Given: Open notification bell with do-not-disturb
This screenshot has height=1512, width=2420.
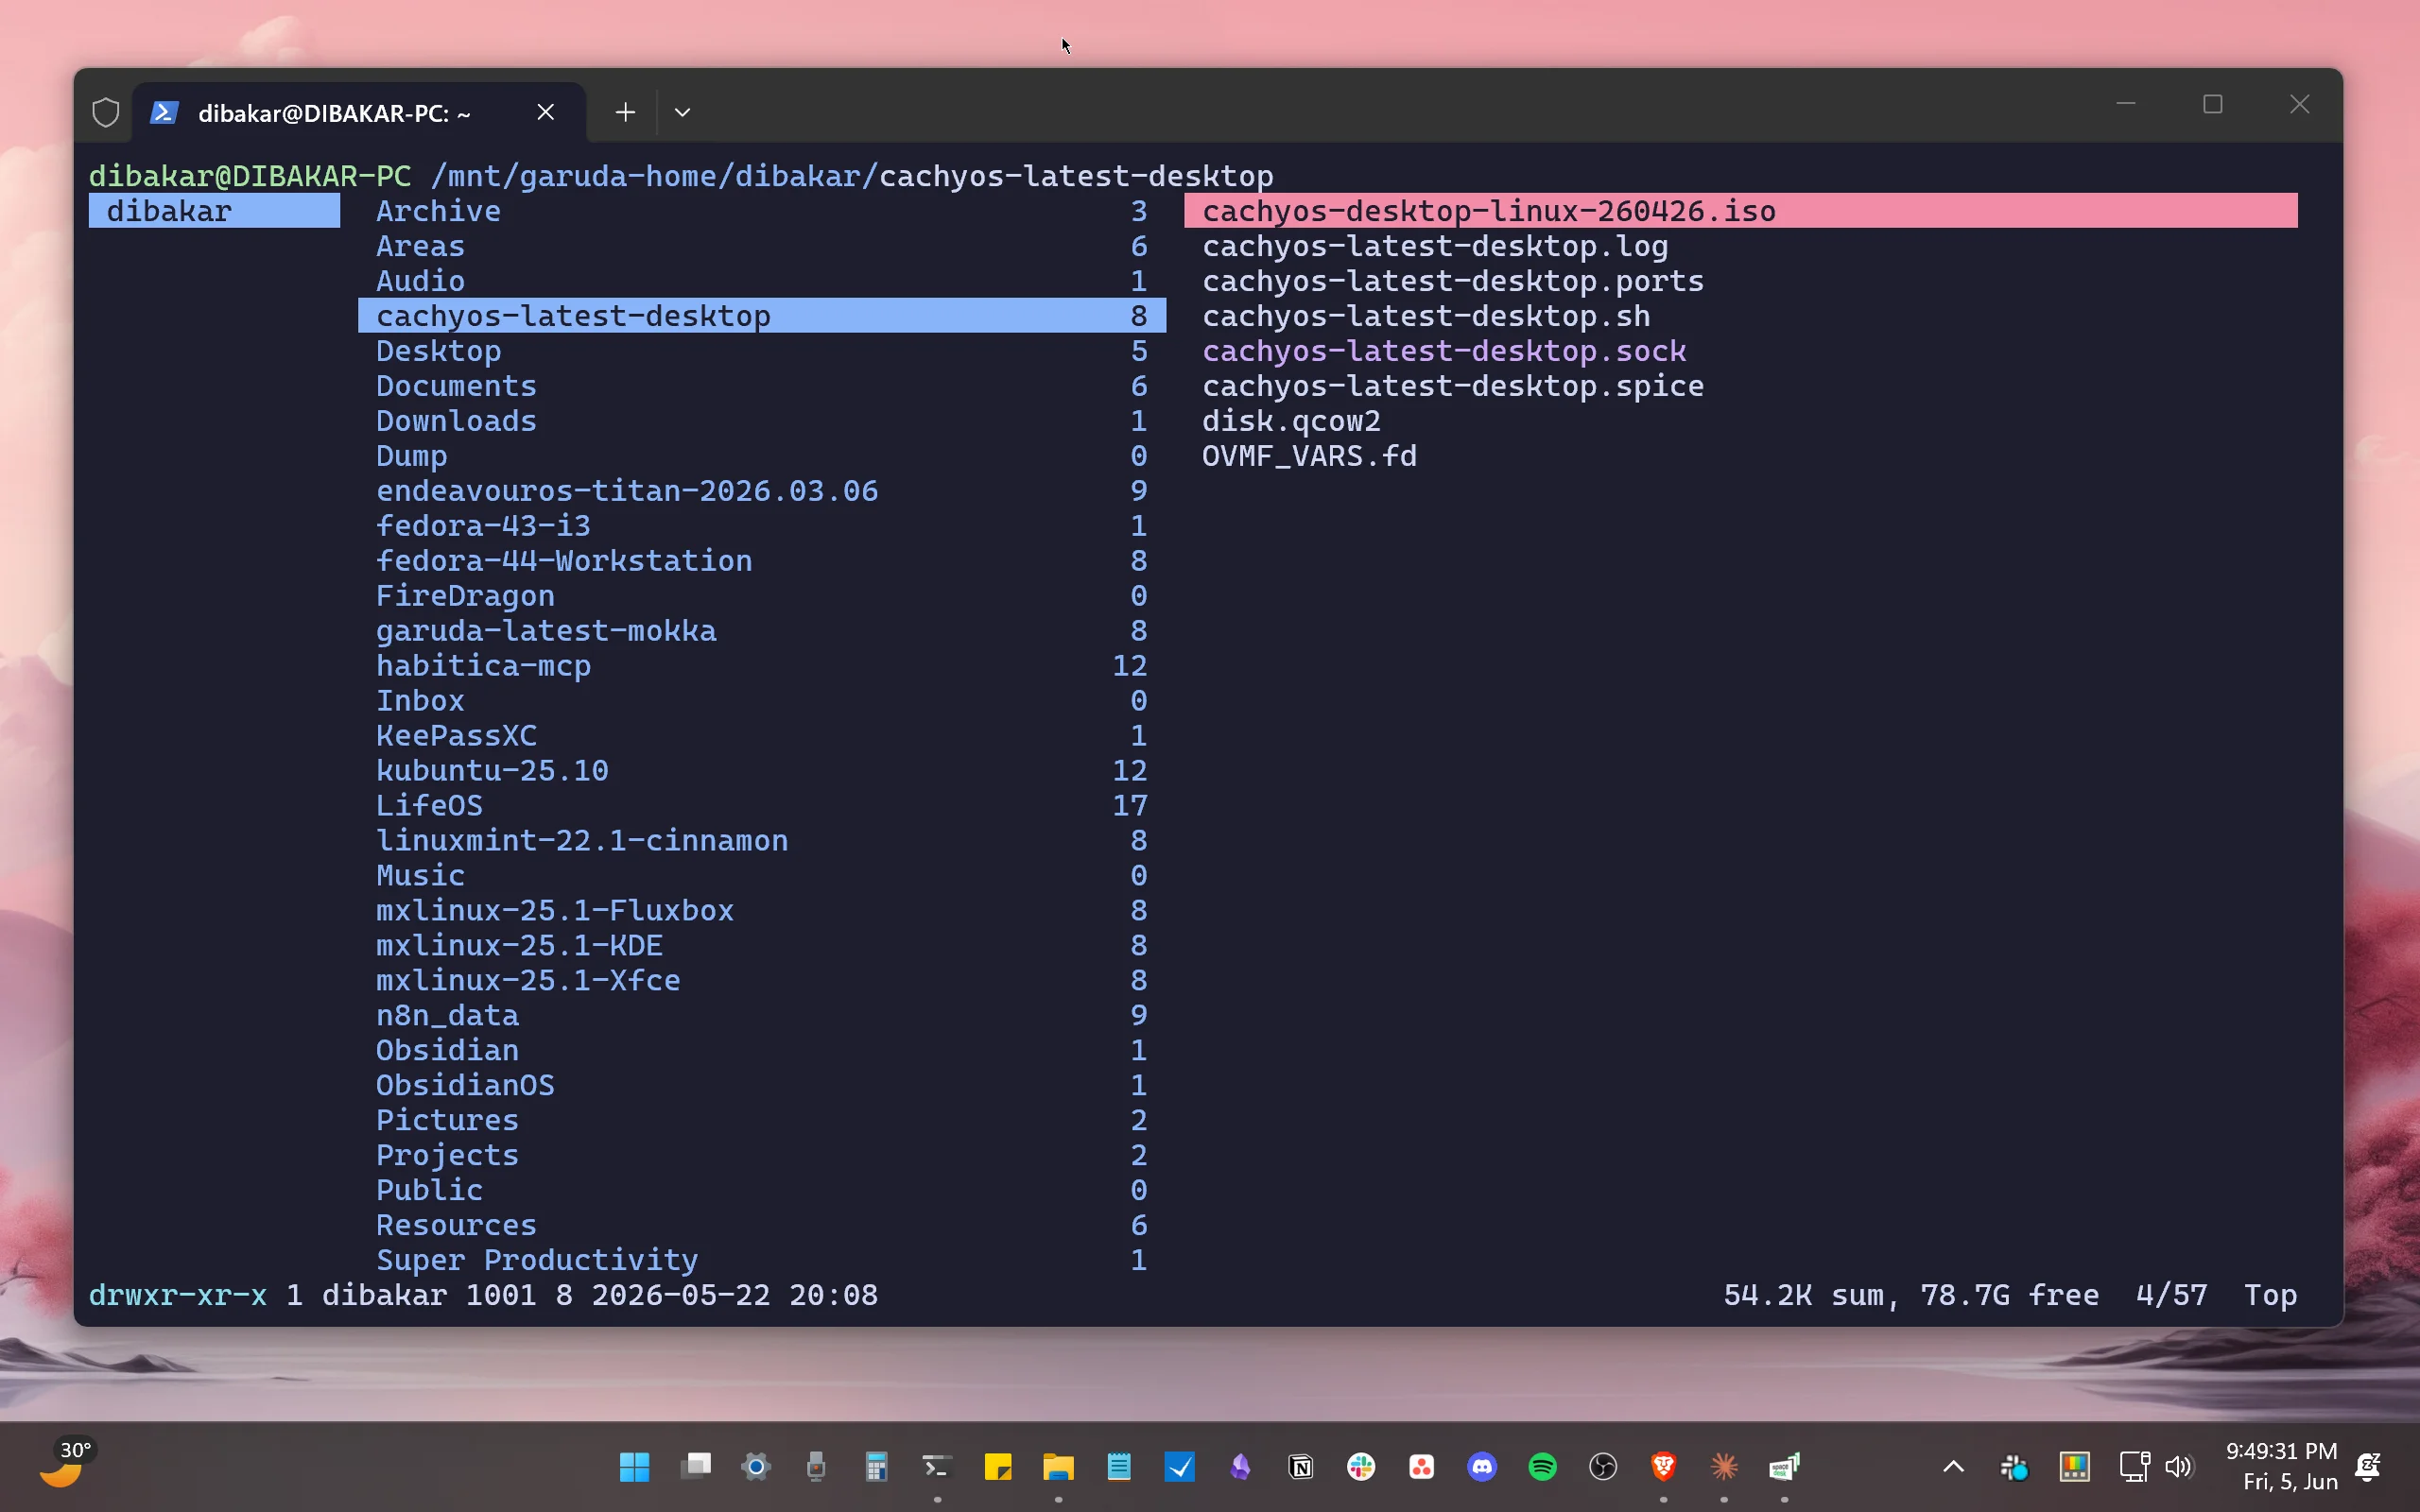Looking at the screenshot, I should [2368, 1467].
